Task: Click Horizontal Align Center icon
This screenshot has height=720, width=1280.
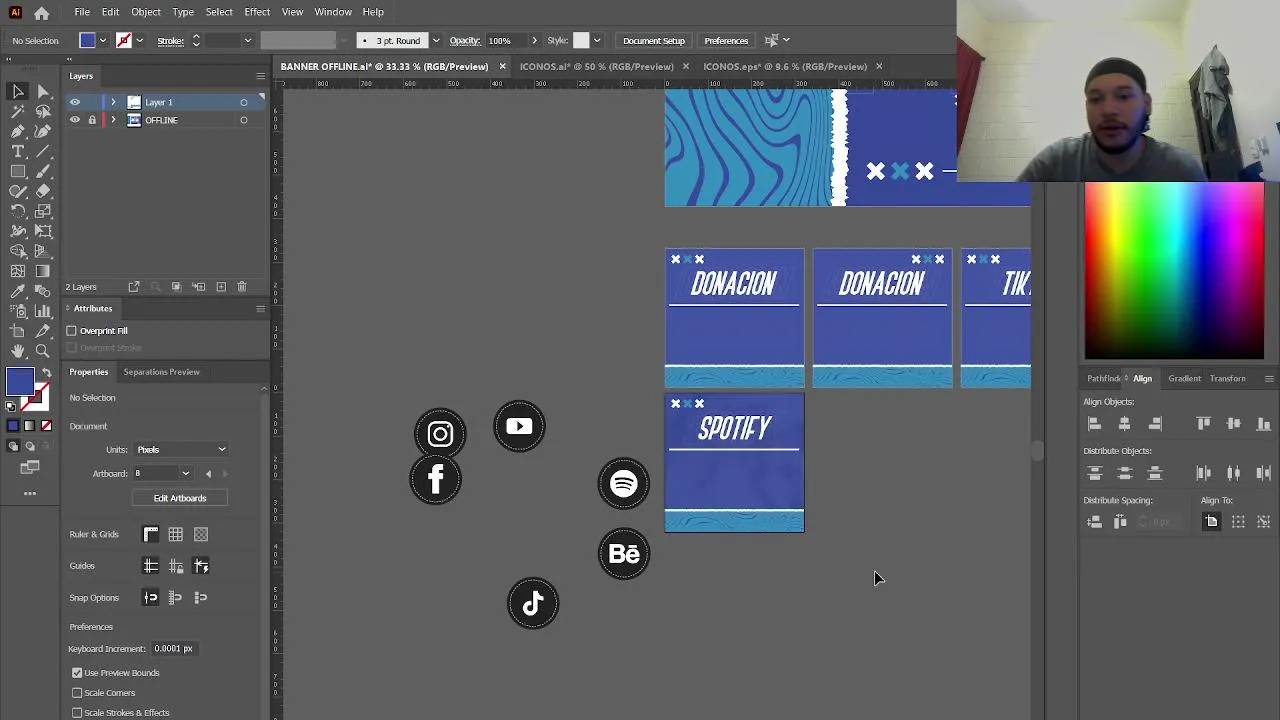Action: pyautogui.click(x=1124, y=424)
